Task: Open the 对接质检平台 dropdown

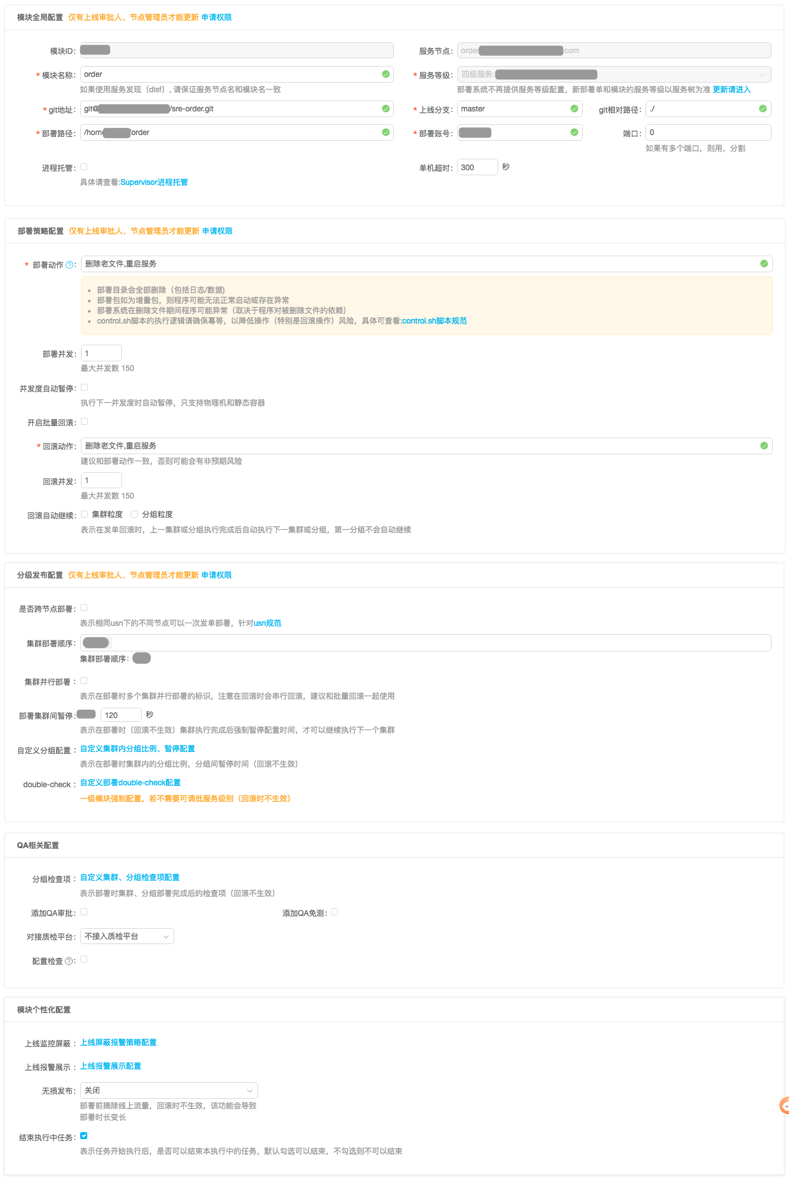Action: tap(127, 936)
